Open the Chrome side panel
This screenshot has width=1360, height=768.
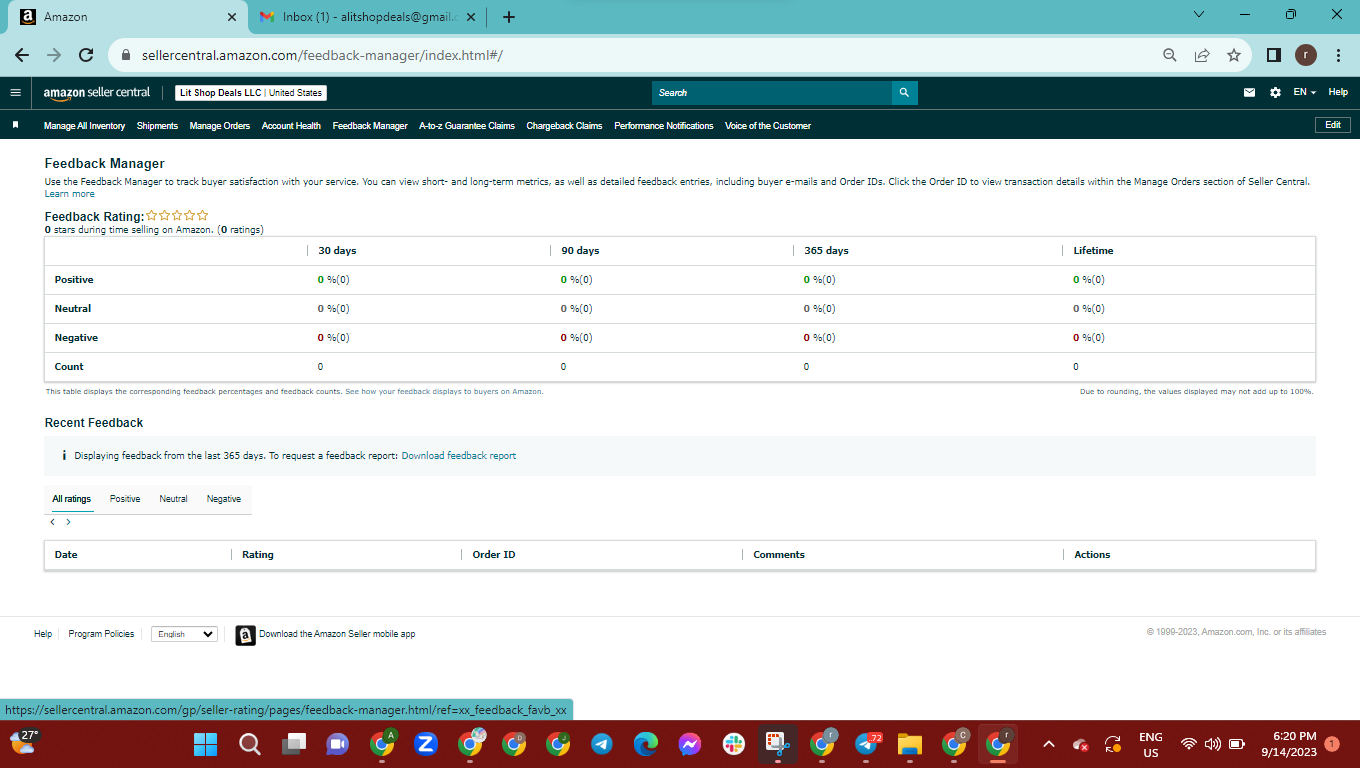click(1273, 55)
